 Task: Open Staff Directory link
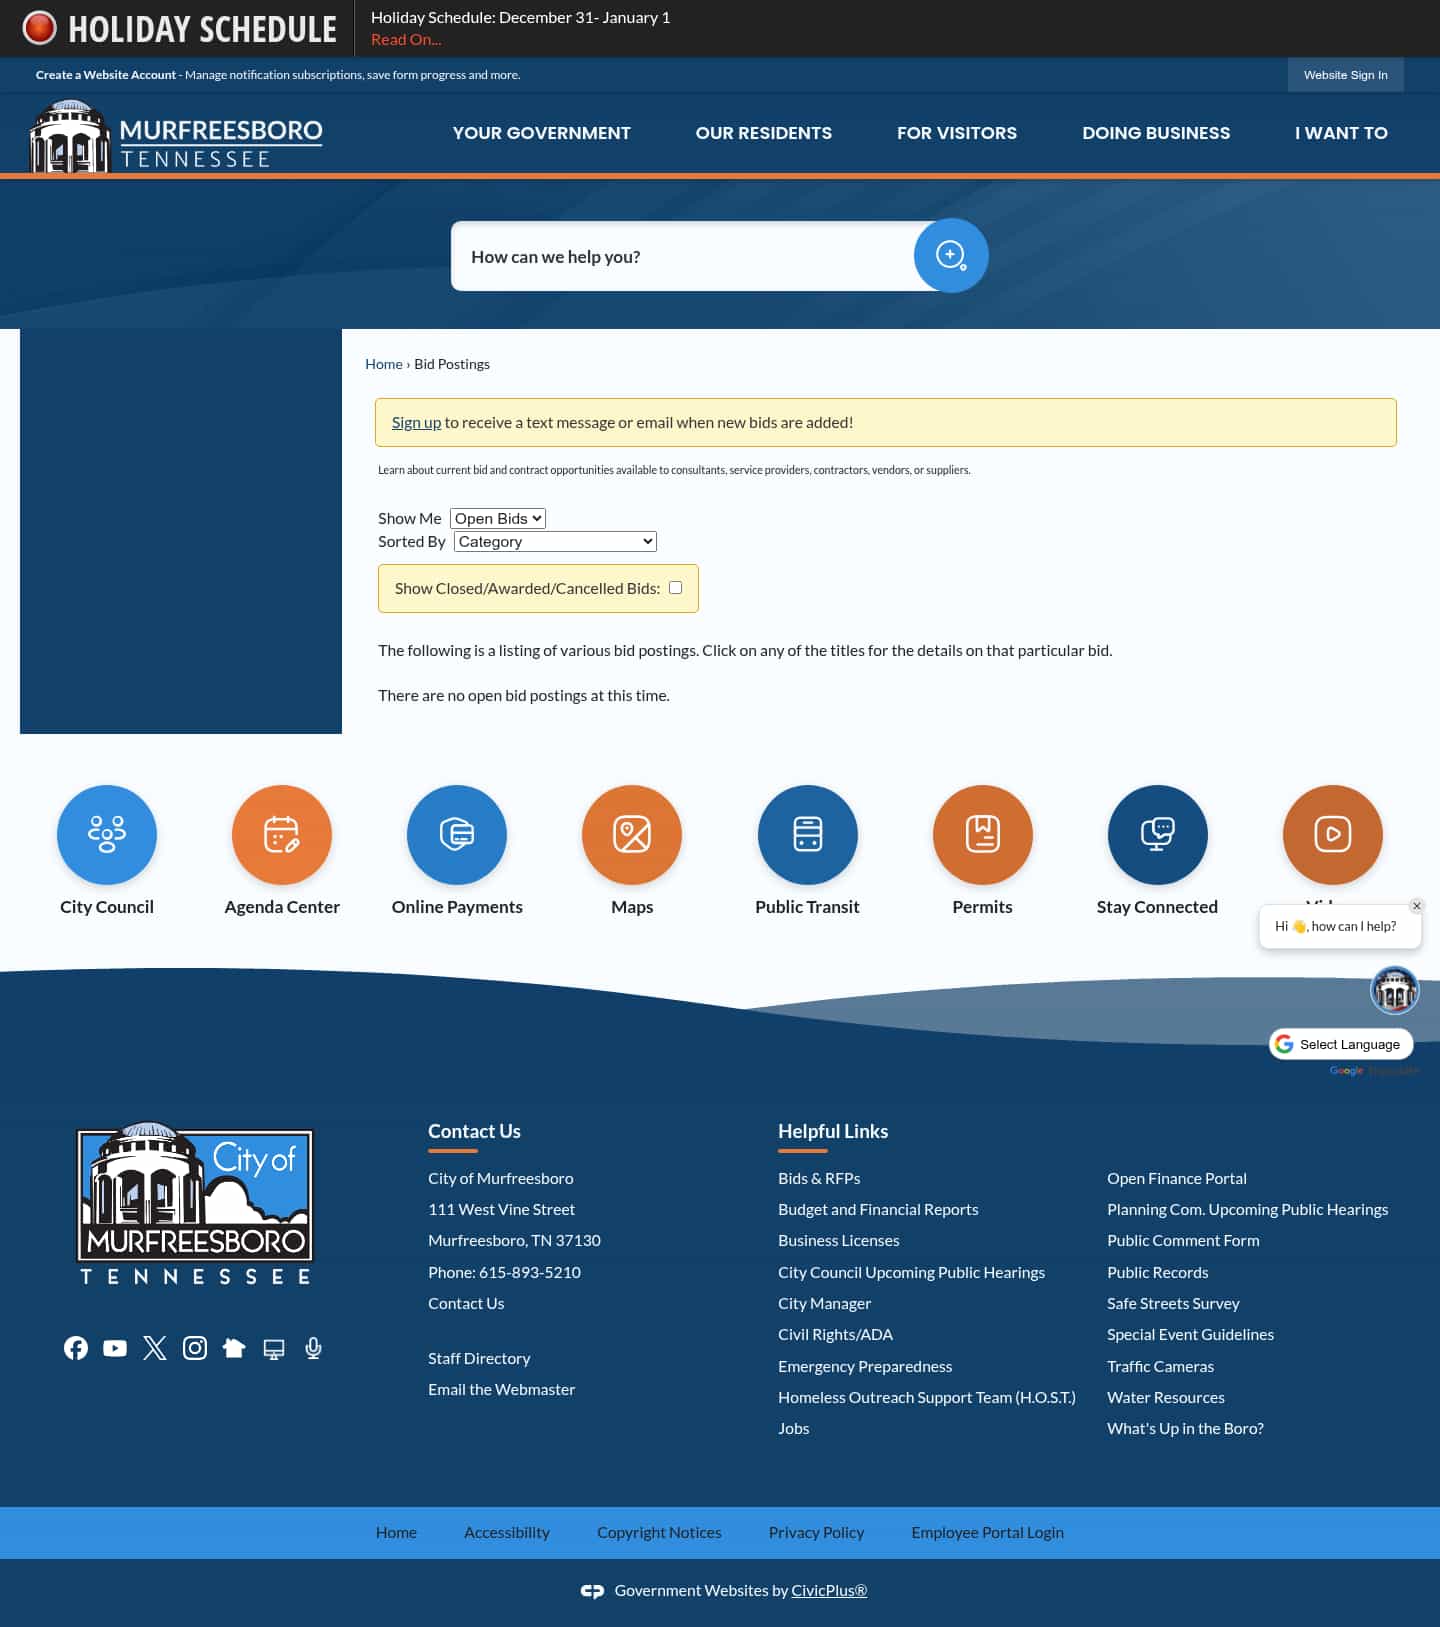click(479, 1358)
